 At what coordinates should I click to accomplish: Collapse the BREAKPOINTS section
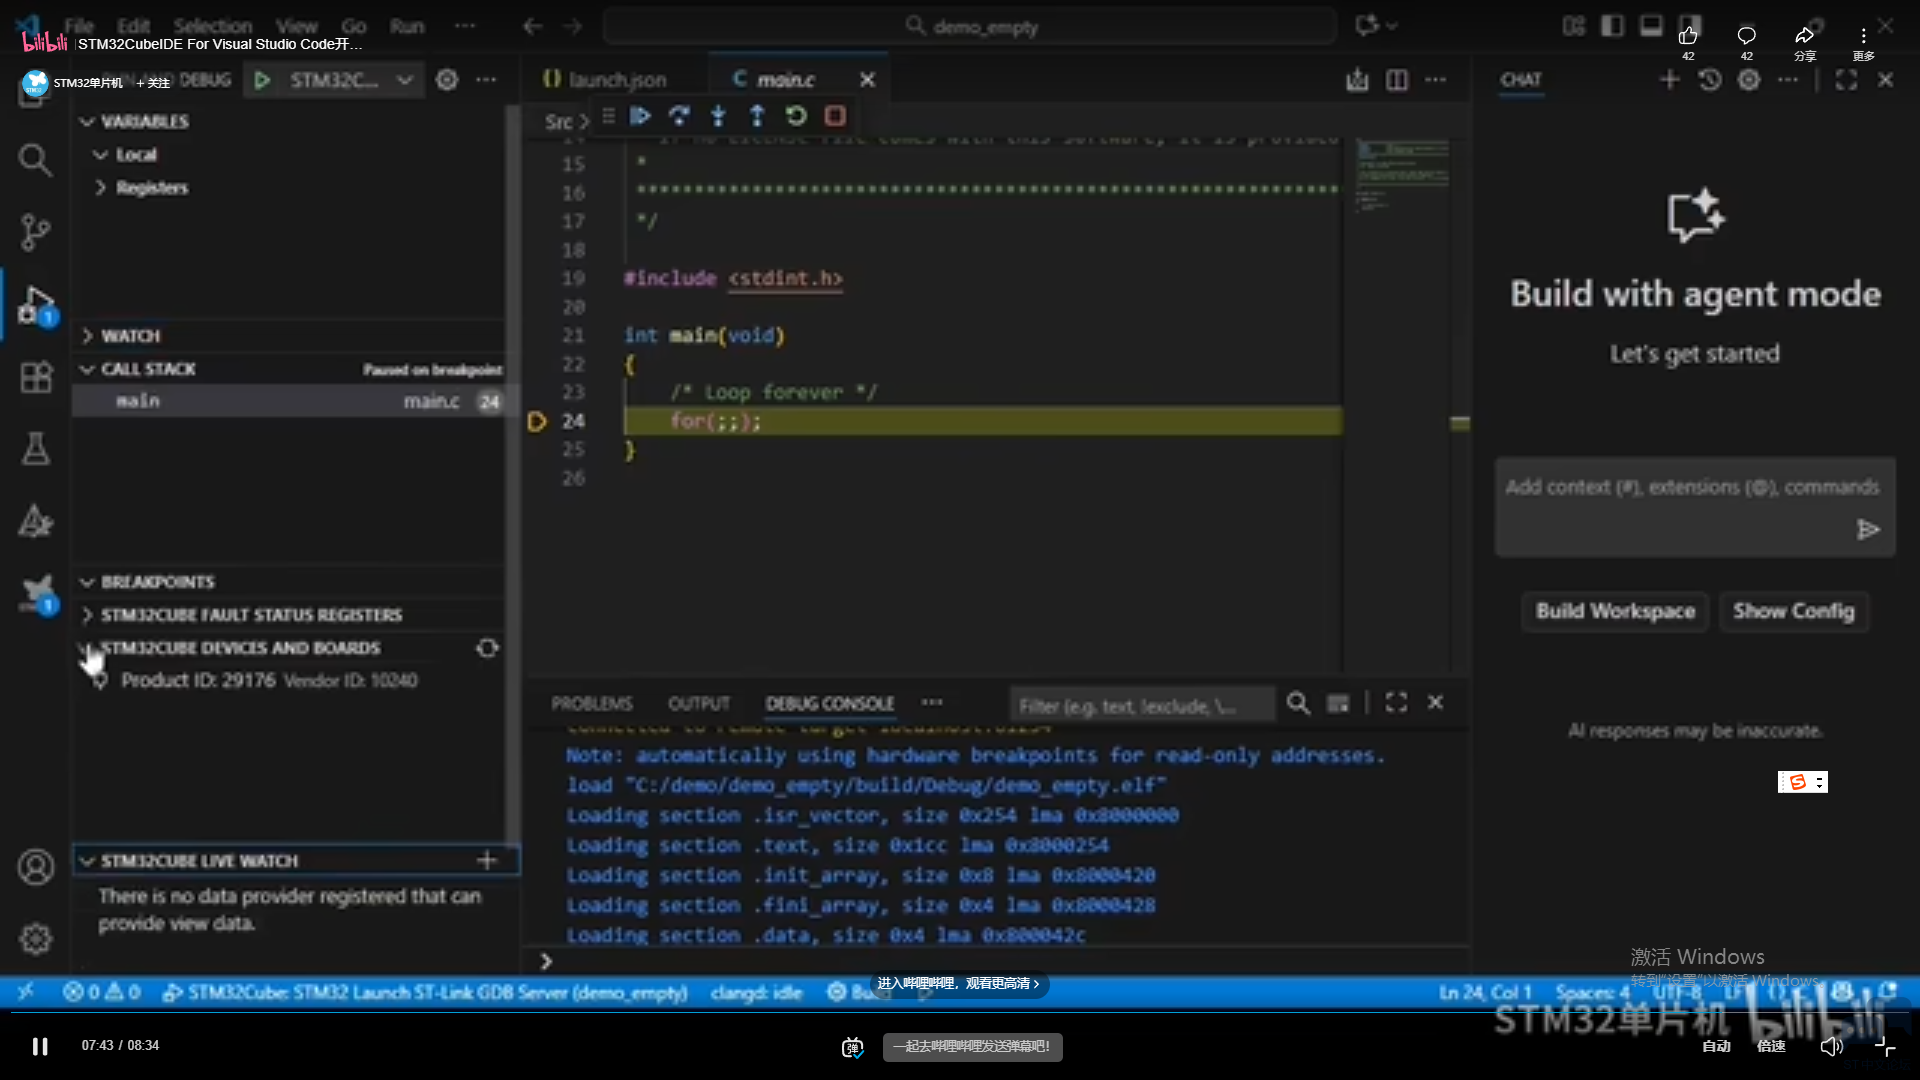(x=87, y=582)
